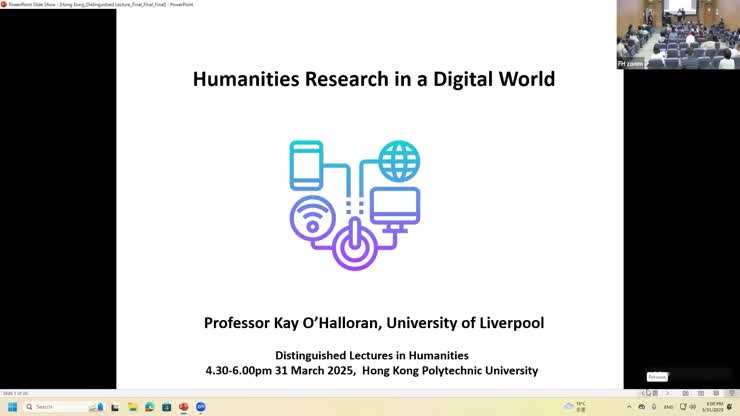Click the FH zoom video thumbnail
The width and height of the screenshot is (740, 416).
(678, 34)
